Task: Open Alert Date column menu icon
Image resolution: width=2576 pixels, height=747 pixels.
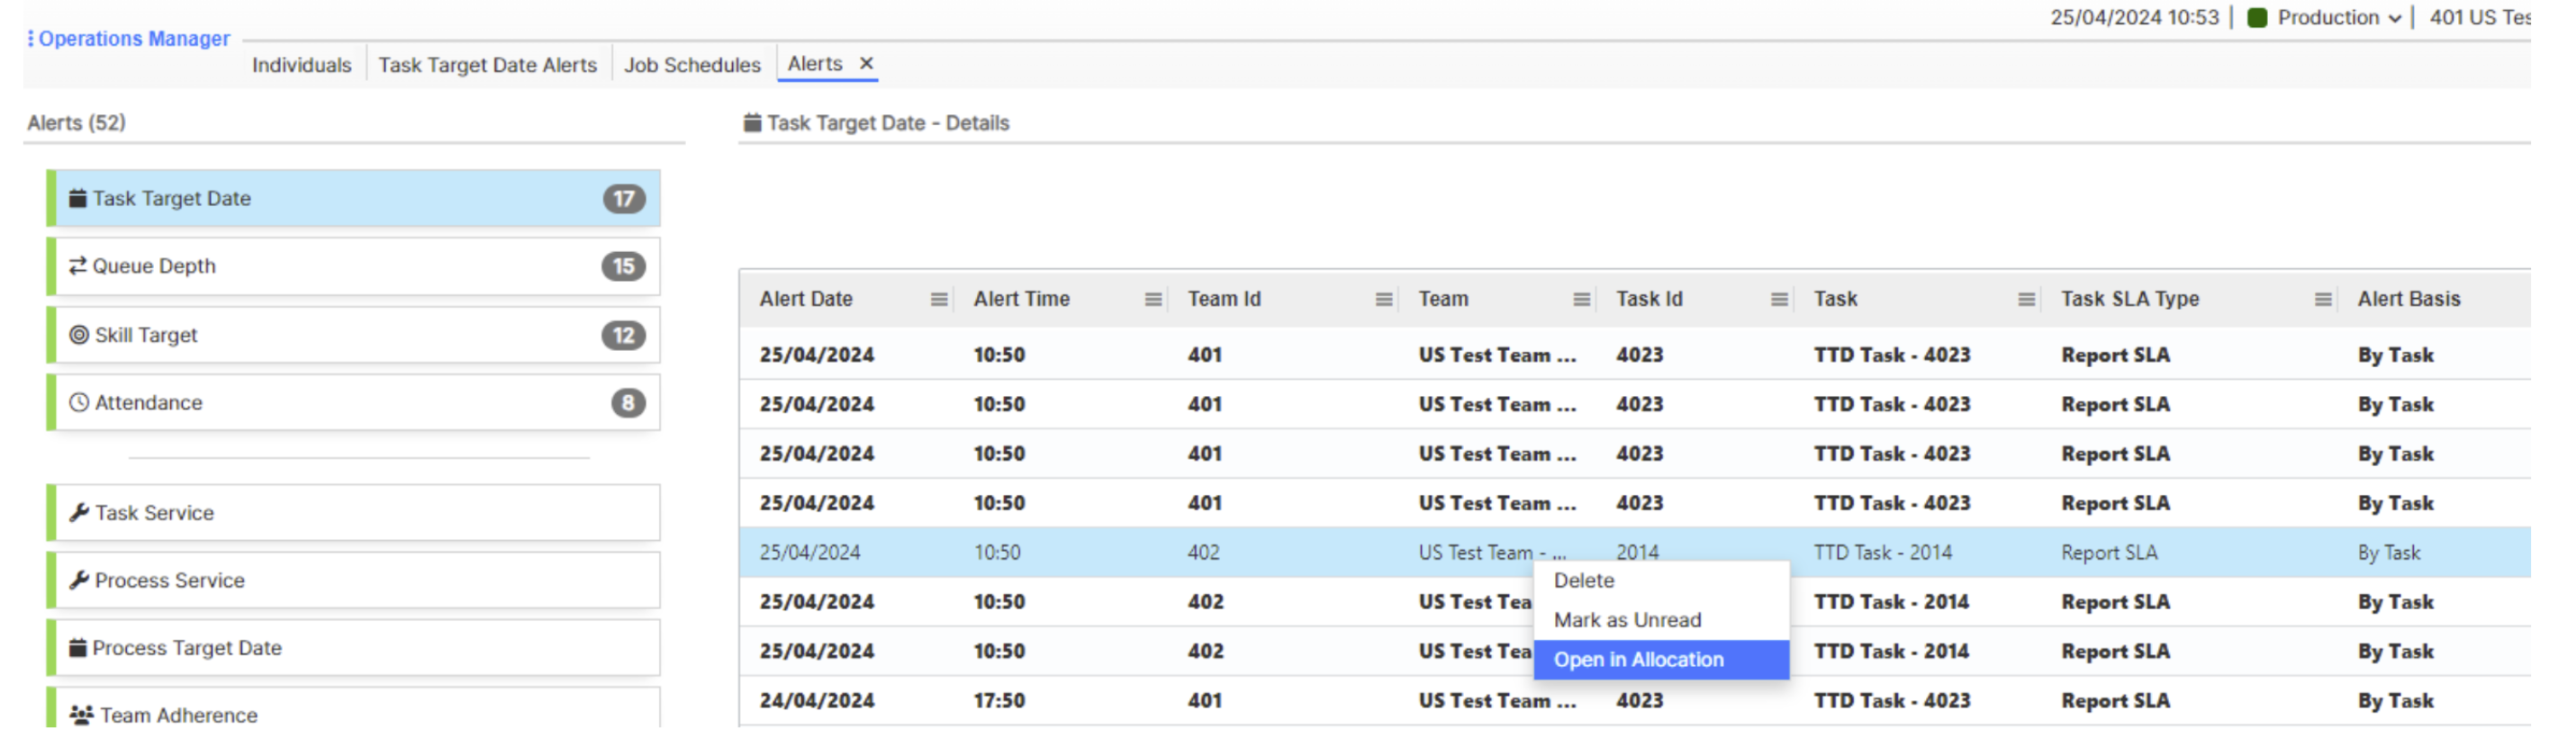Action: click(x=939, y=300)
